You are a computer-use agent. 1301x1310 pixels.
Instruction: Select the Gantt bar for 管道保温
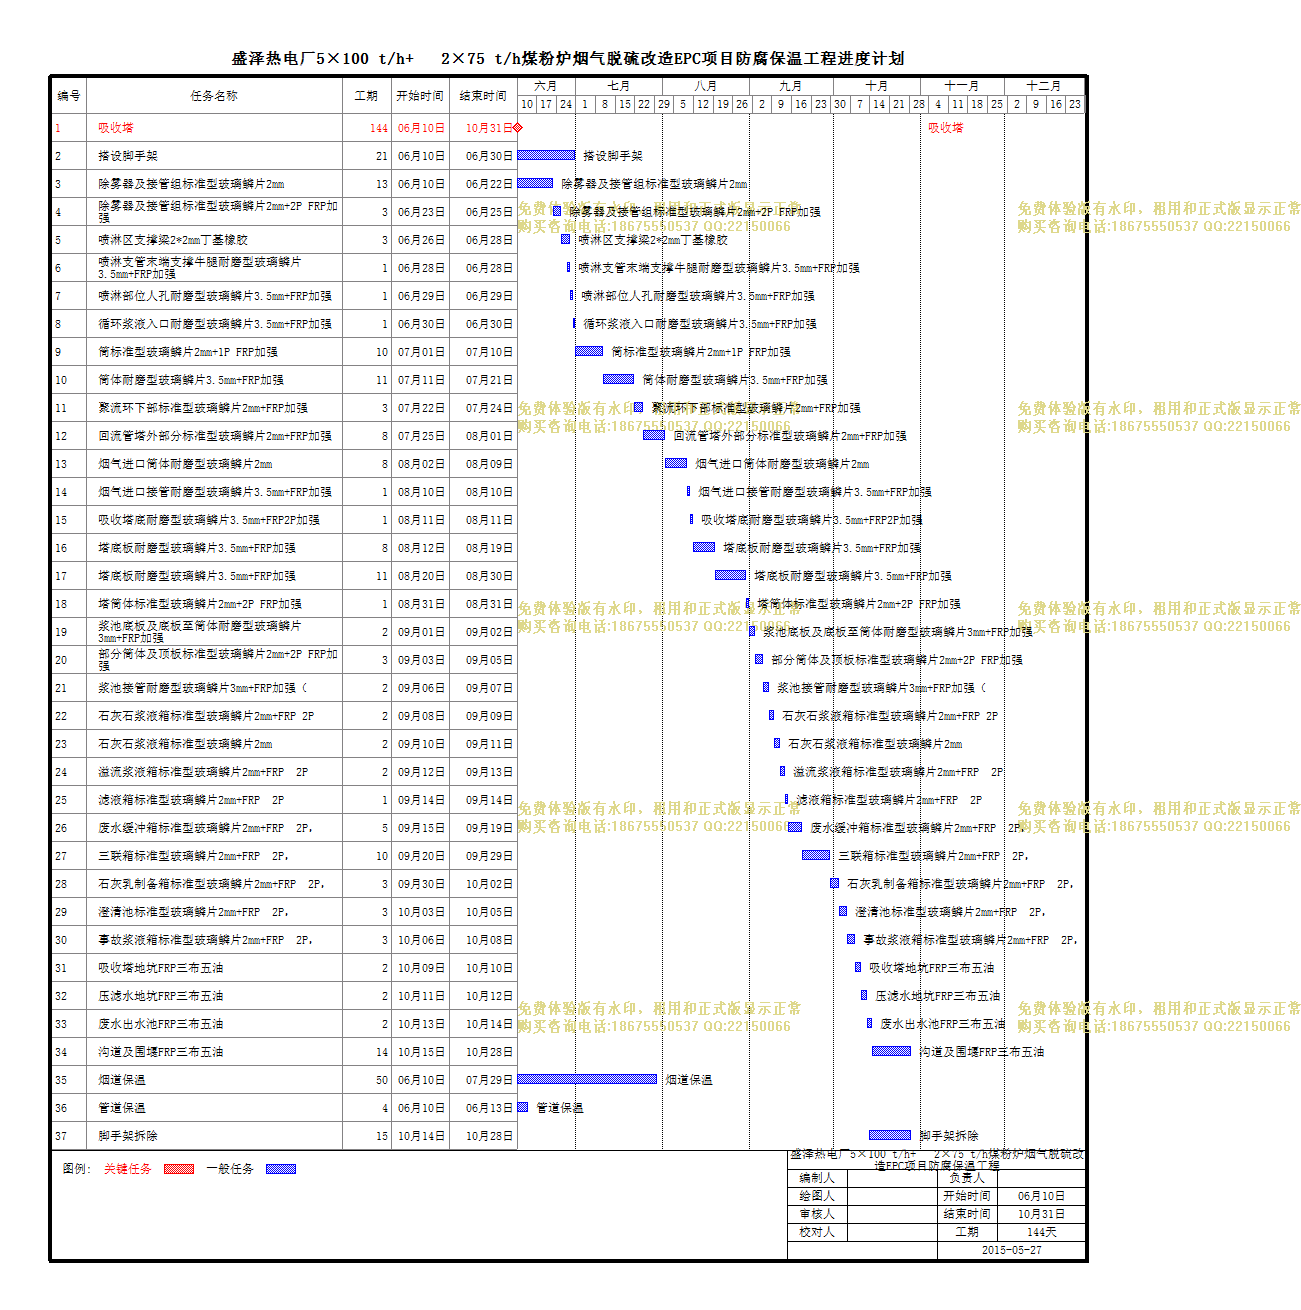point(523,1107)
